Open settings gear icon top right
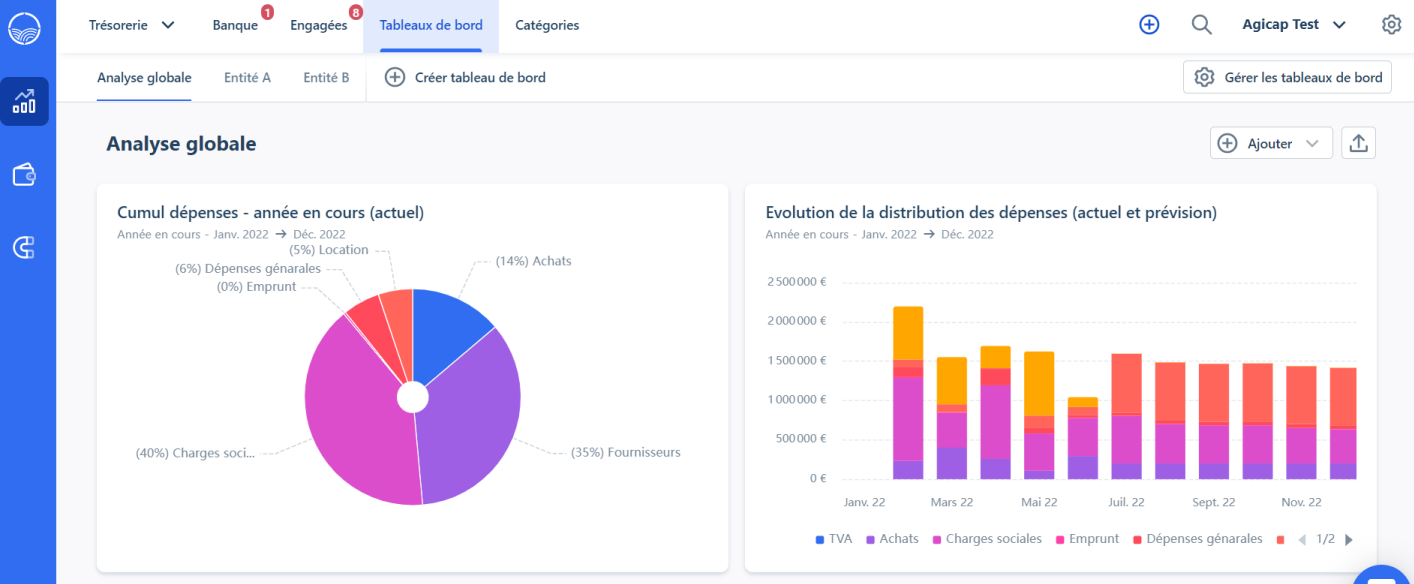Image resolution: width=1414 pixels, height=584 pixels. pos(1391,25)
